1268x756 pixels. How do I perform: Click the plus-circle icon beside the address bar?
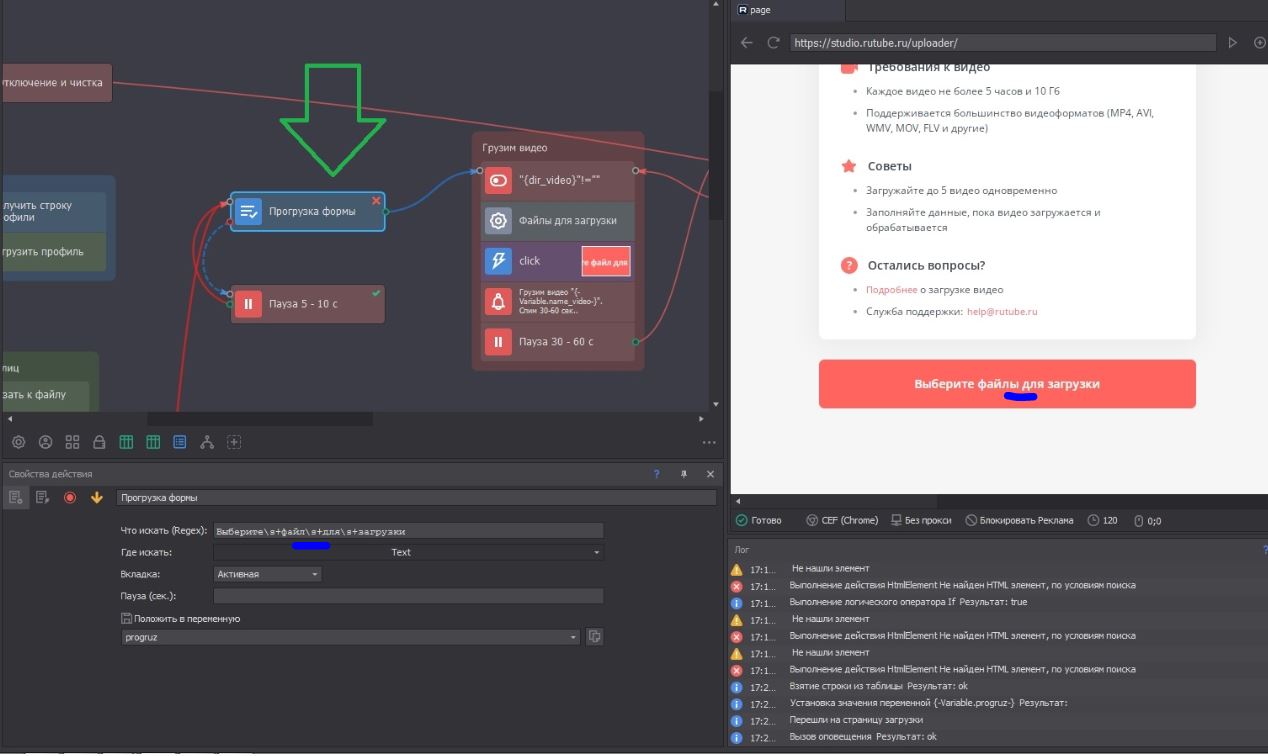1259,43
